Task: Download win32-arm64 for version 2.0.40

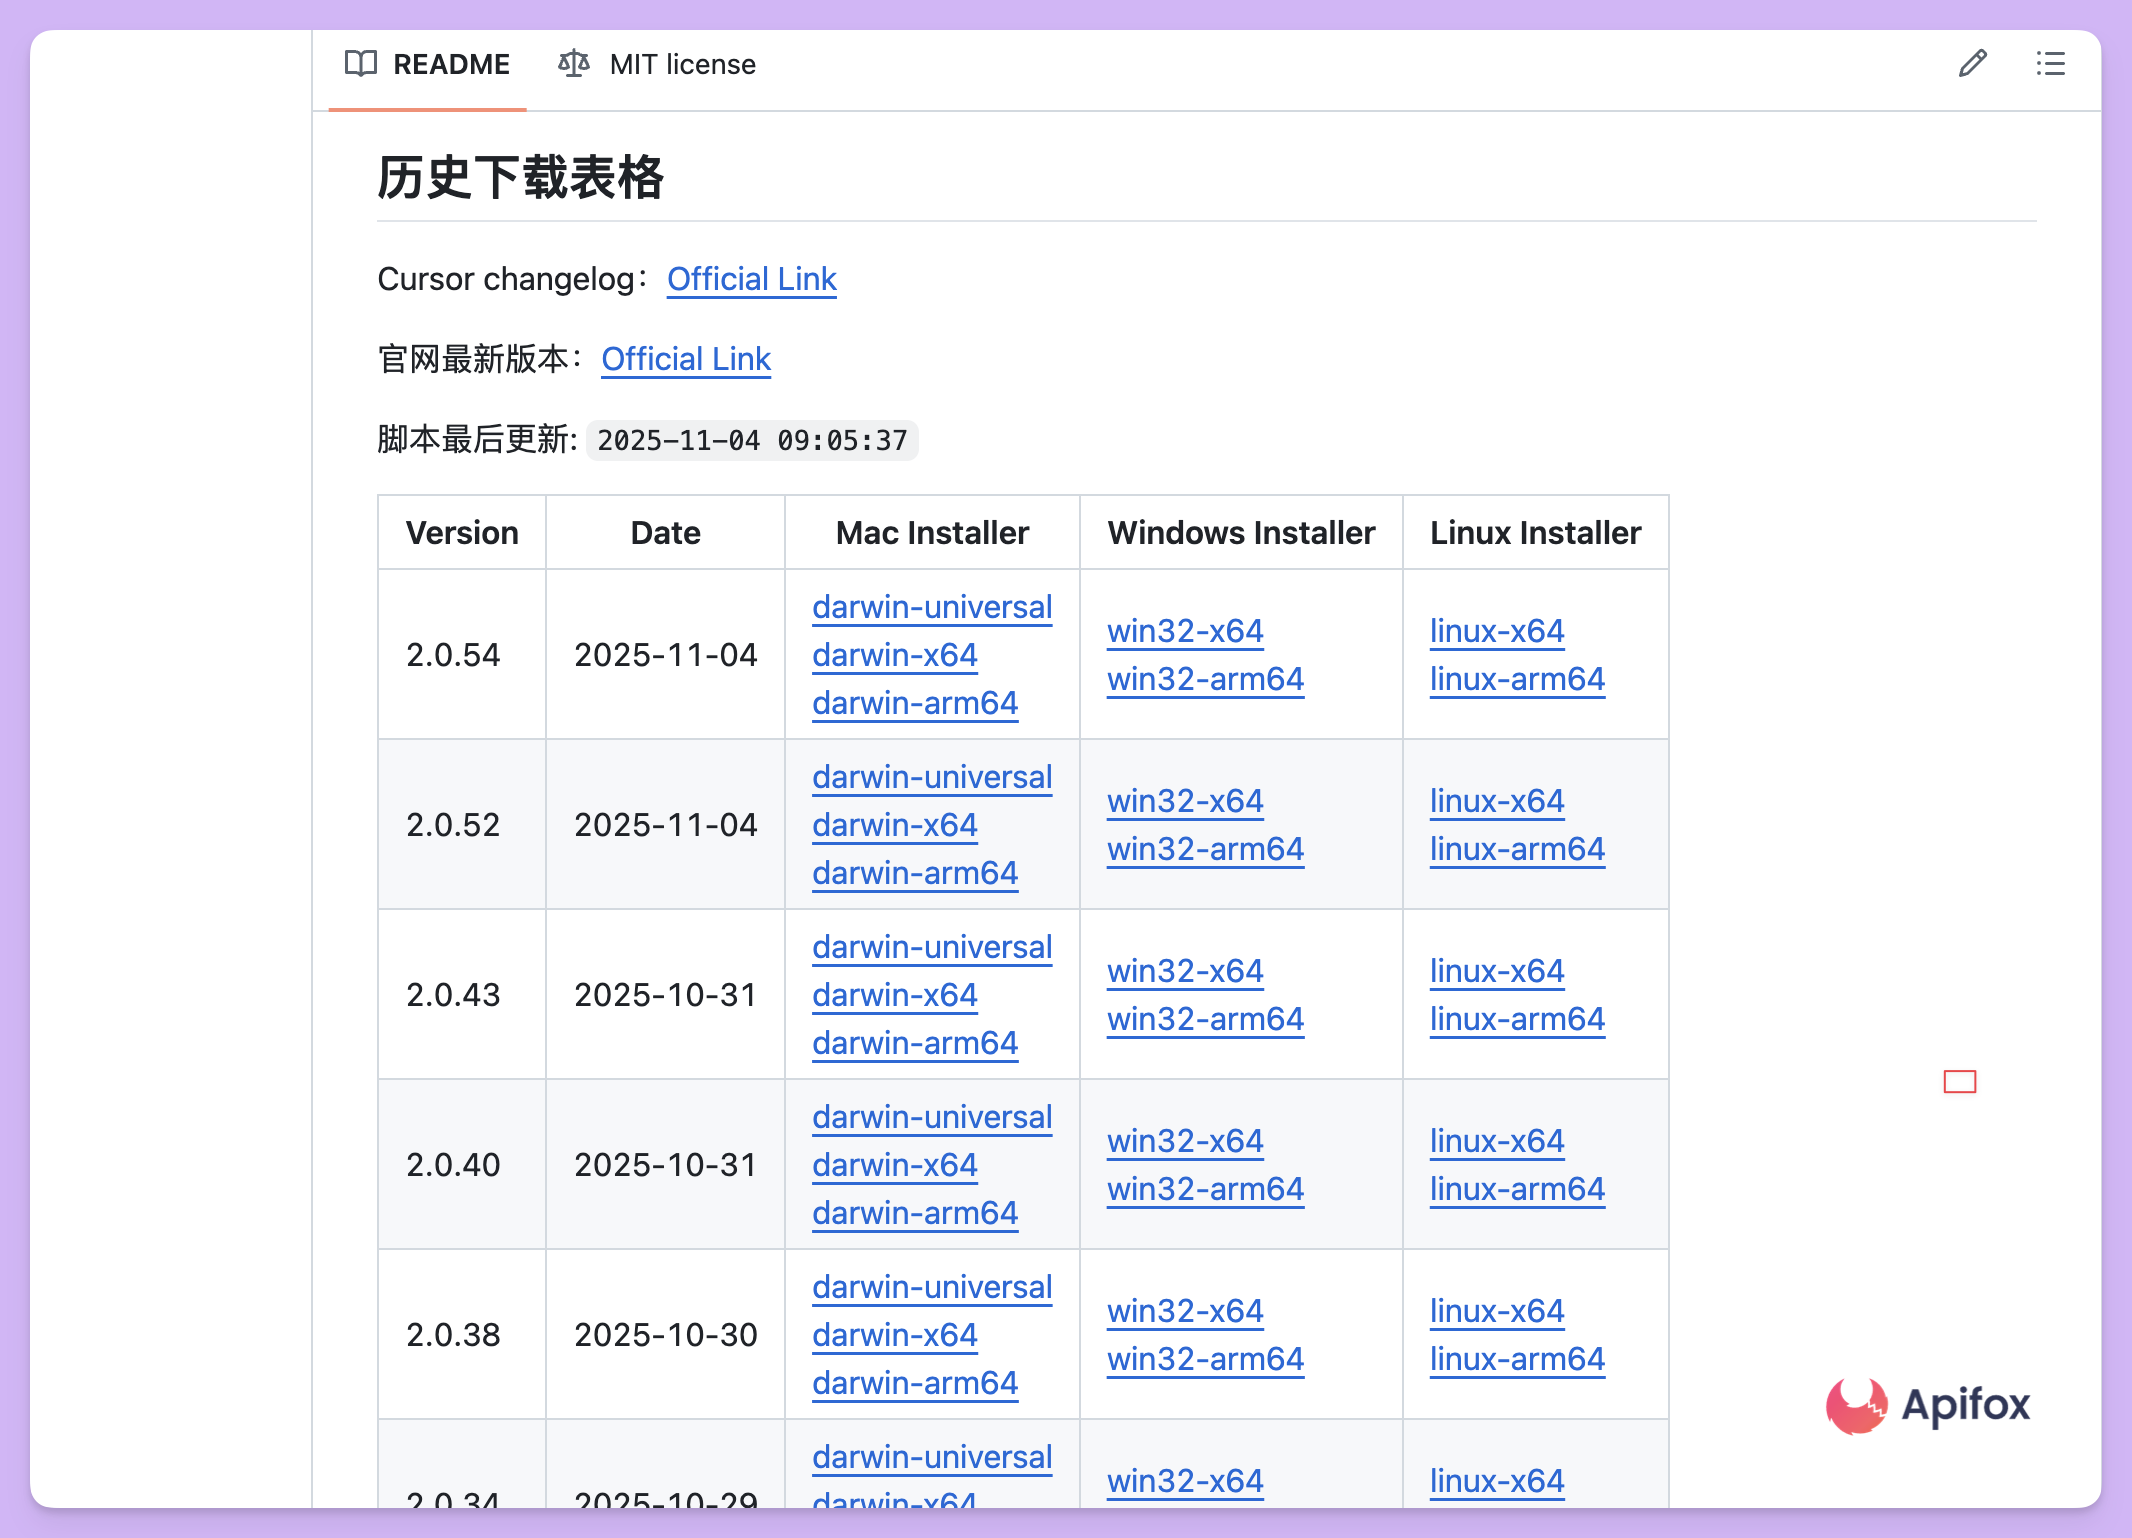Action: 1205,1189
